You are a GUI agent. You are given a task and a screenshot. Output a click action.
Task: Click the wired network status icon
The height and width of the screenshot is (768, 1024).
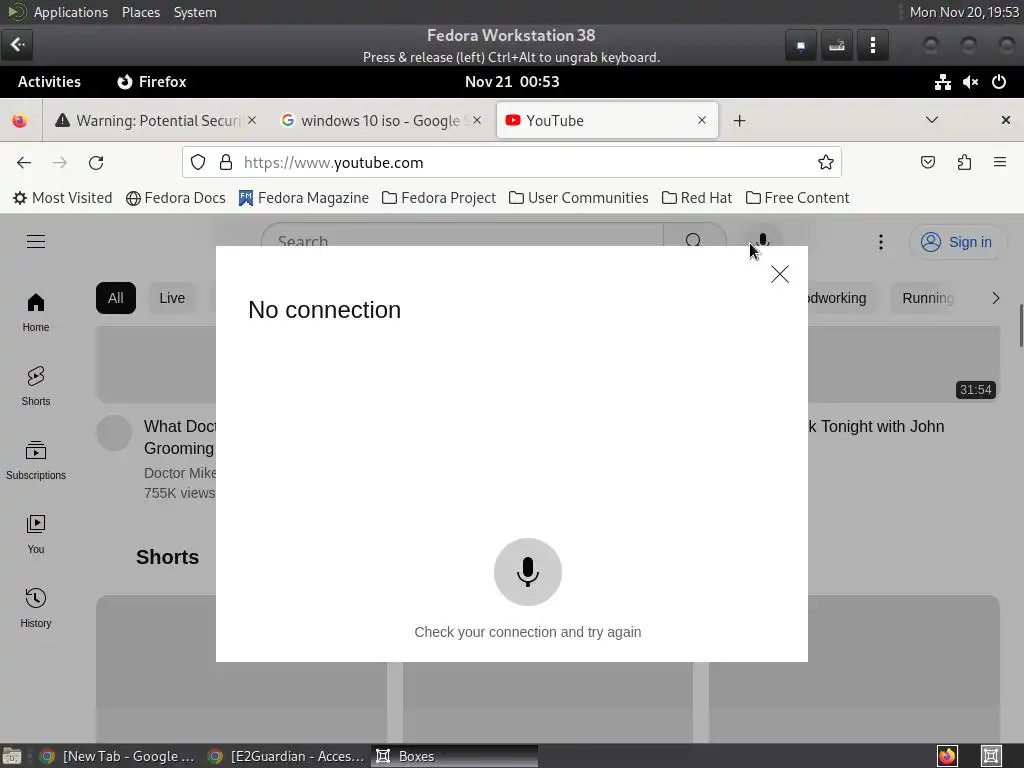tap(942, 82)
